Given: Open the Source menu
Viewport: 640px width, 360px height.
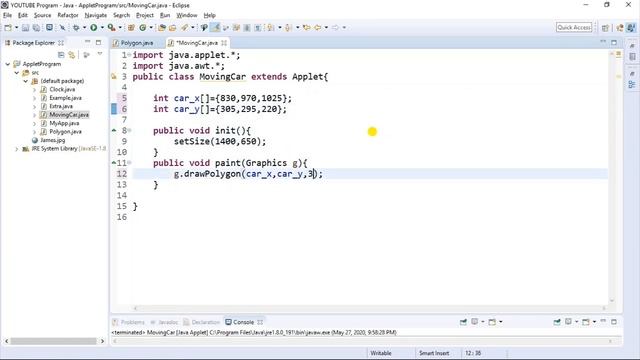Looking at the screenshot, I should 42,15.
